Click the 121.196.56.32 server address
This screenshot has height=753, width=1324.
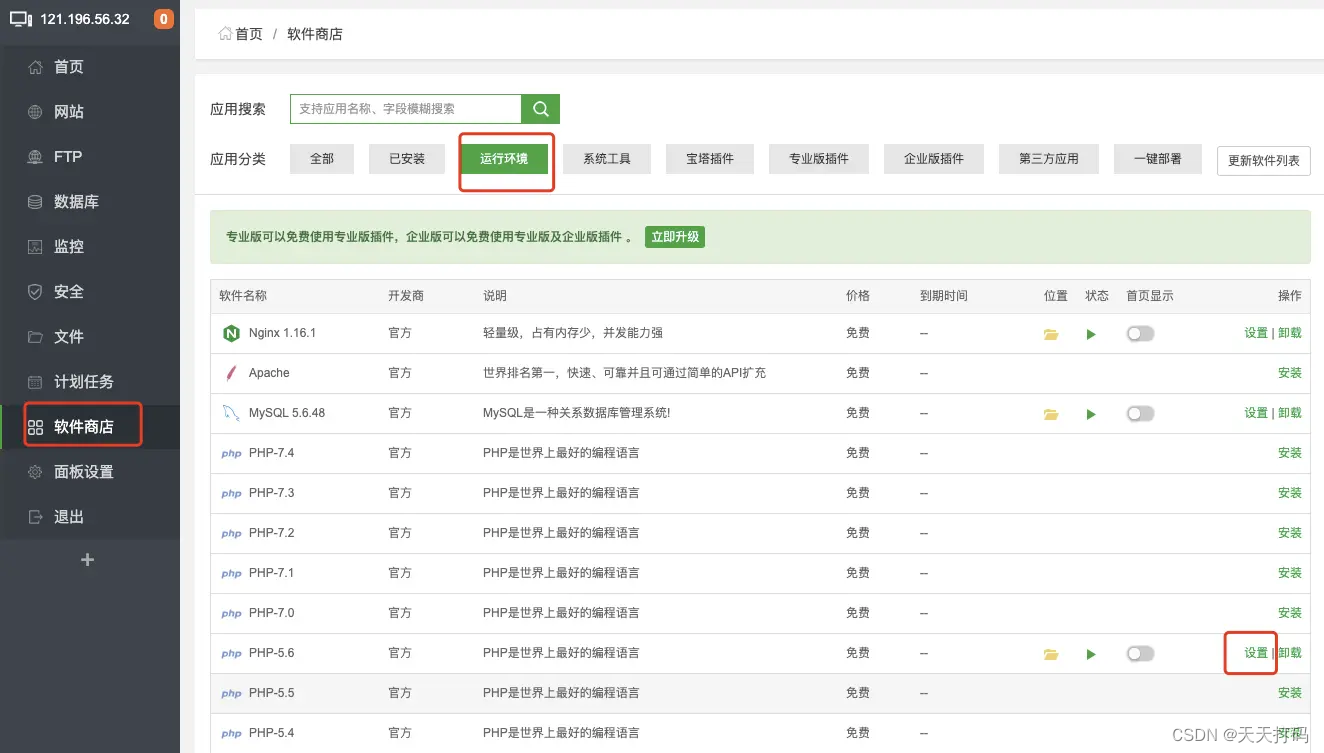pos(85,19)
